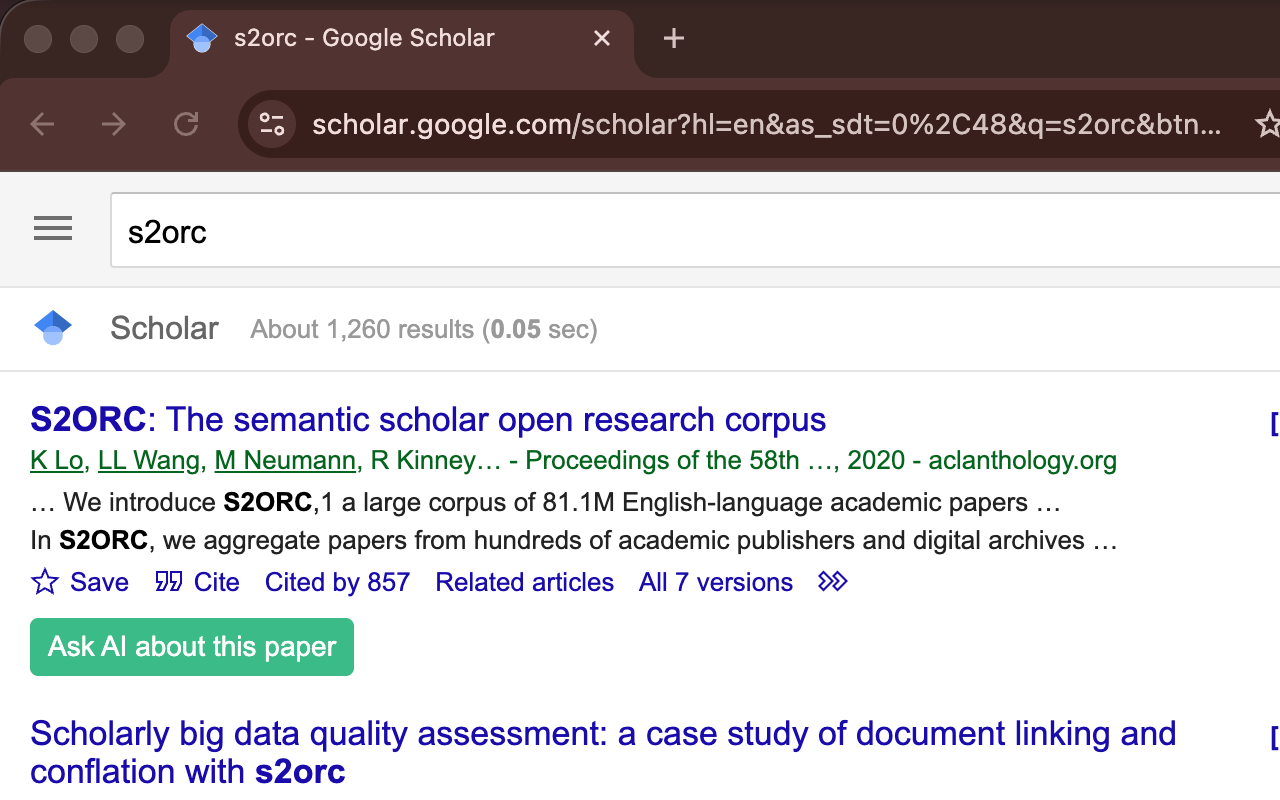Open site information icon in address bar
The image size is (1280, 800).
(272, 124)
